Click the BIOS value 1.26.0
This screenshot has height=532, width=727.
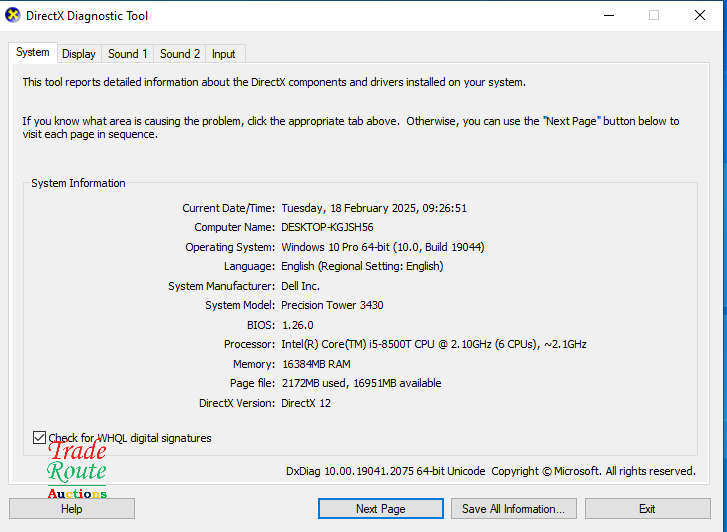point(298,325)
